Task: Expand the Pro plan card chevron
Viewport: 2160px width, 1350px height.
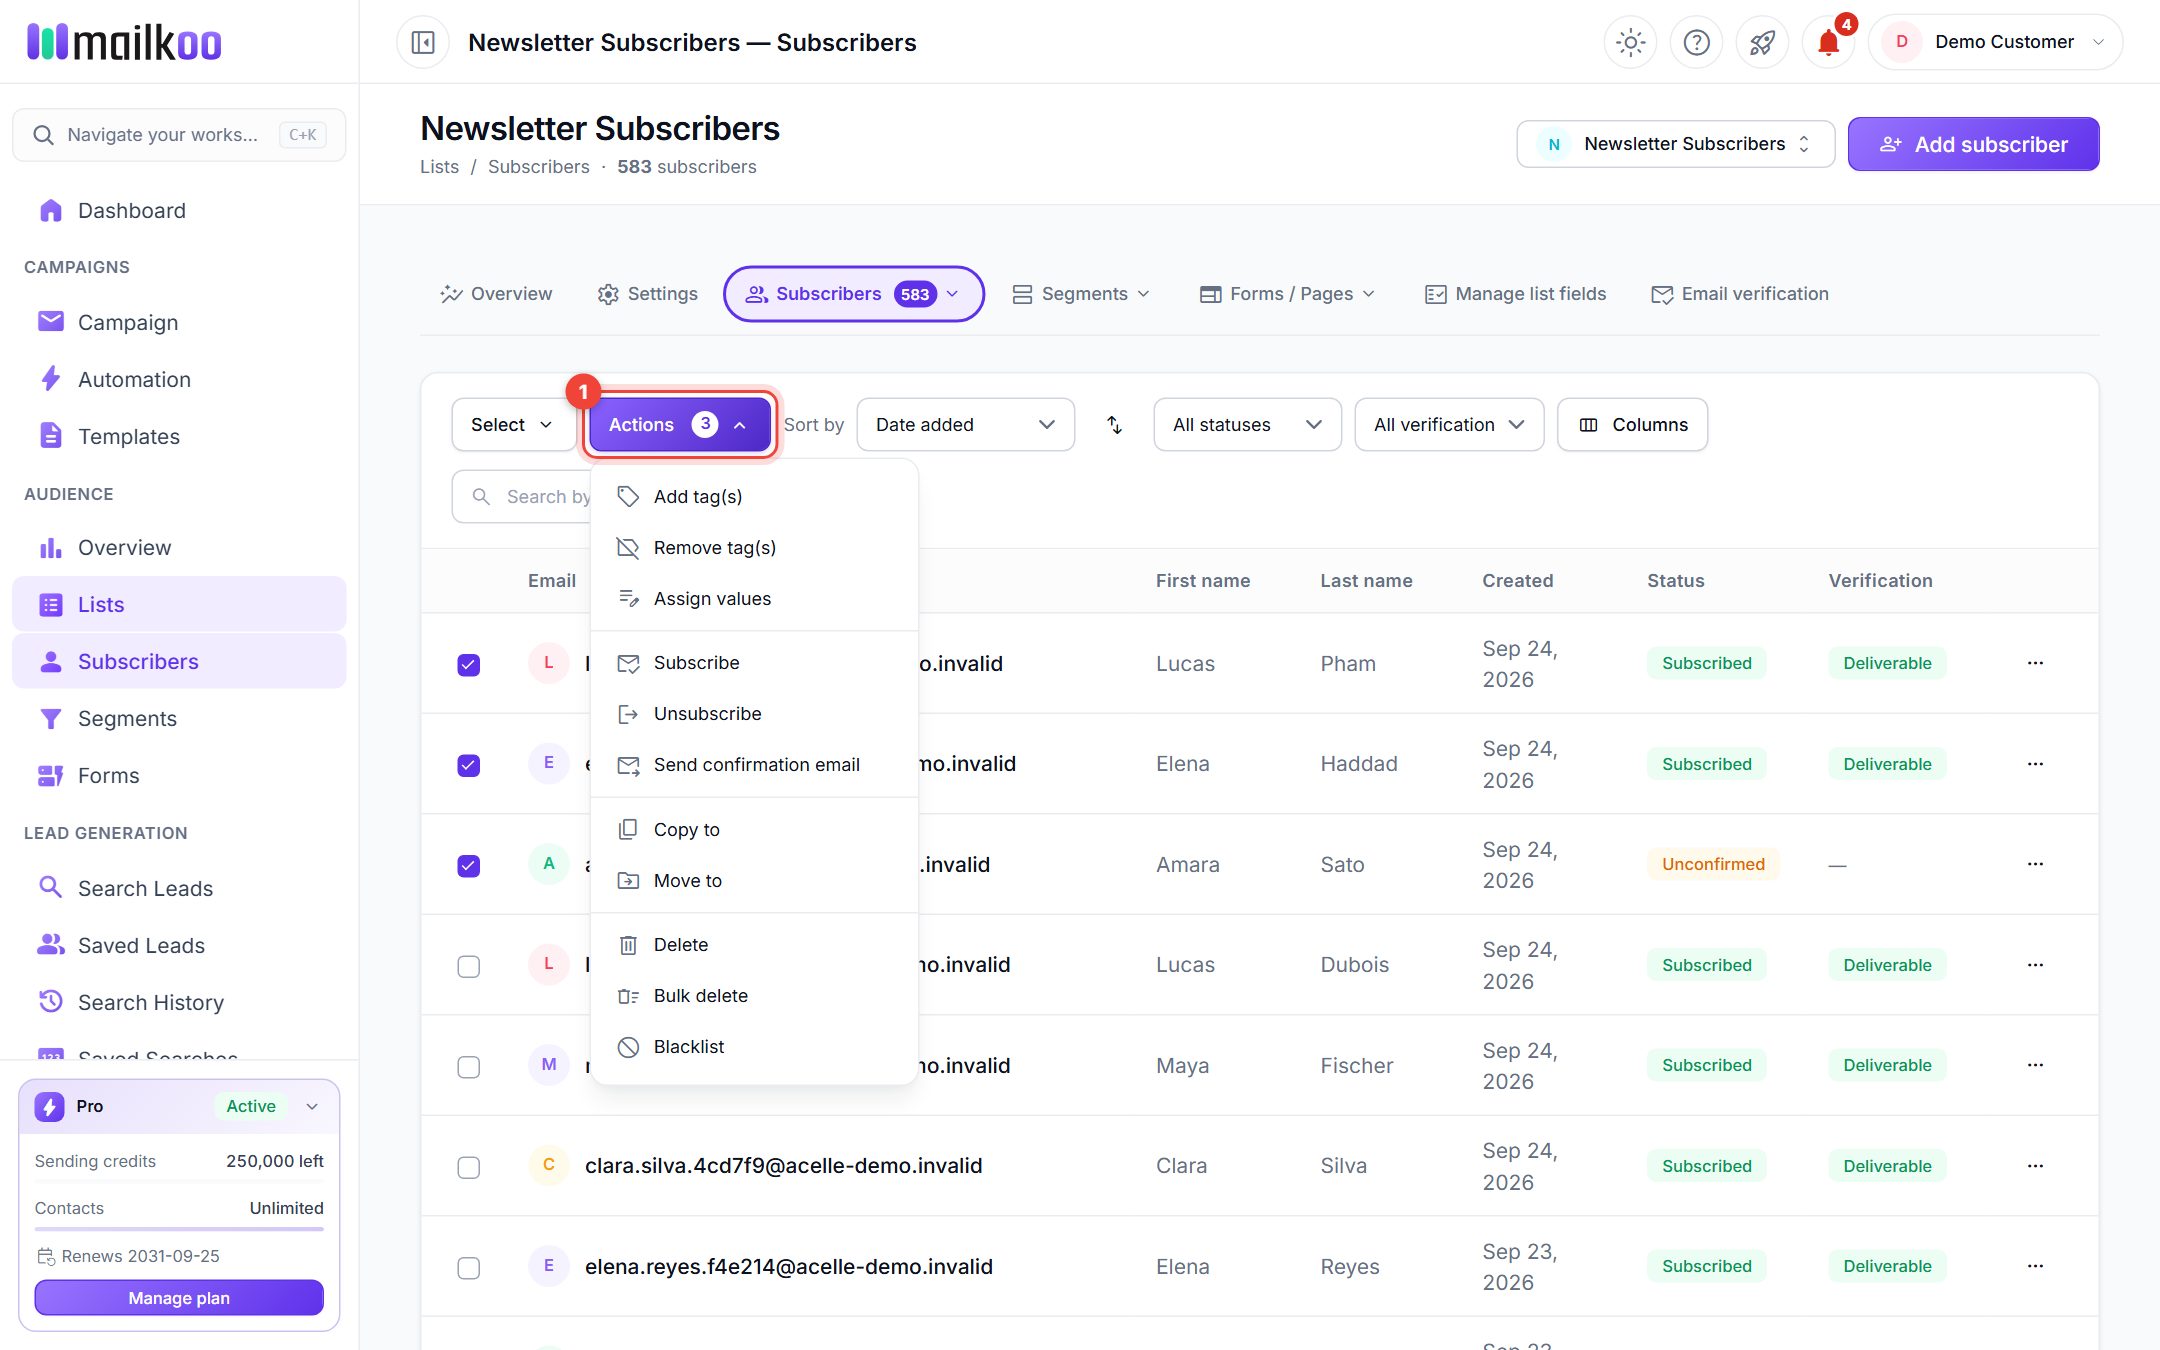Action: [x=312, y=1106]
